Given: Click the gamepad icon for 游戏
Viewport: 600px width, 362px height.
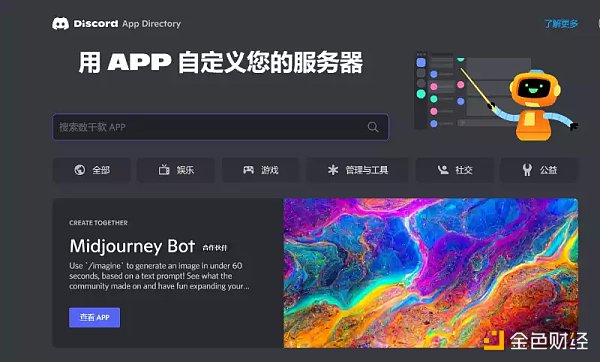Looking at the screenshot, I should [248, 170].
